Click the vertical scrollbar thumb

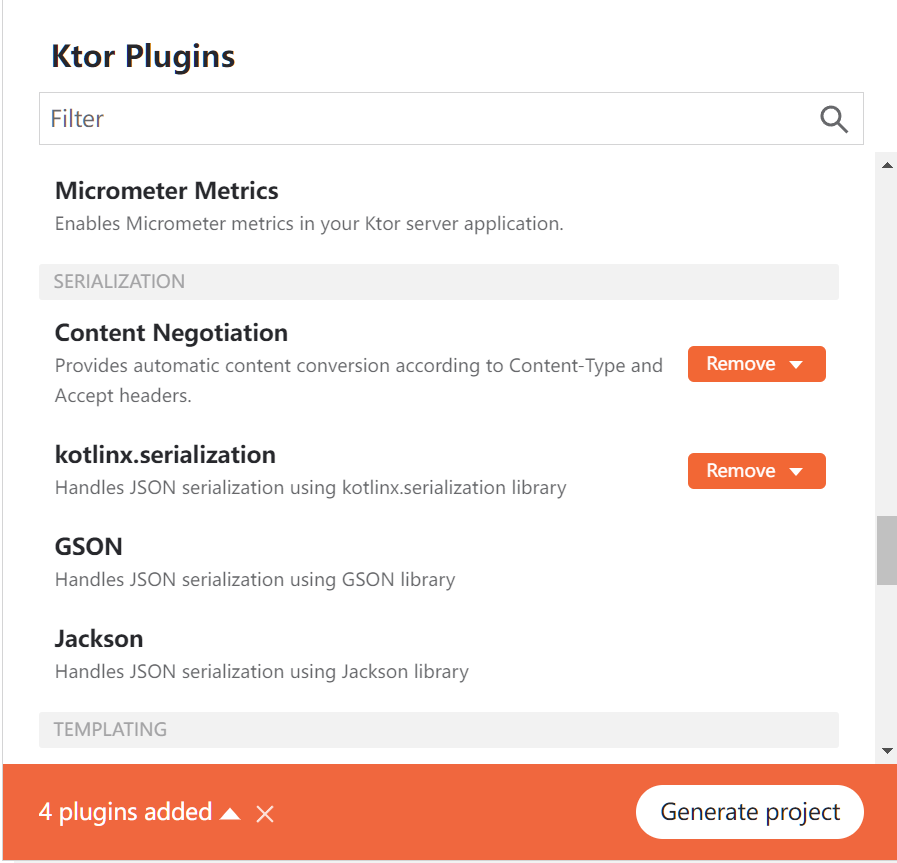coord(887,550)
